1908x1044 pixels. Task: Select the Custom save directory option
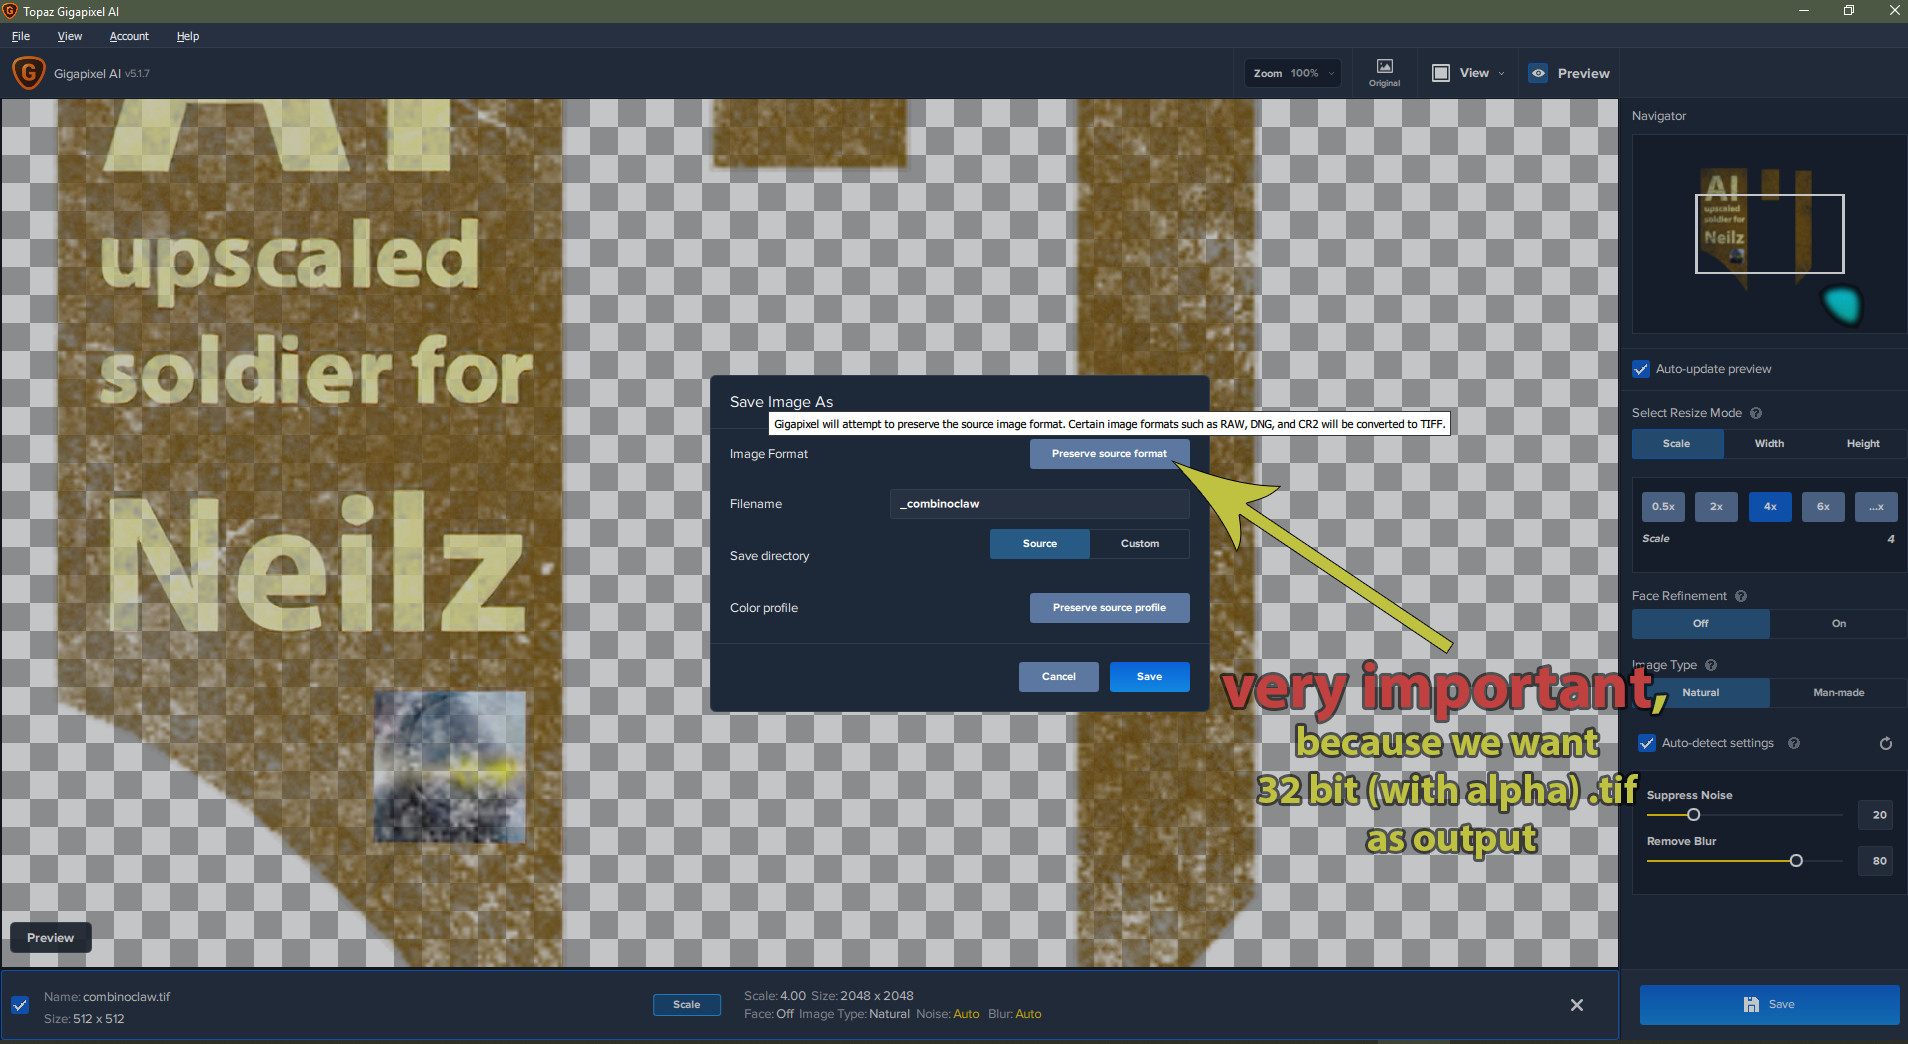coord(1139,544)
